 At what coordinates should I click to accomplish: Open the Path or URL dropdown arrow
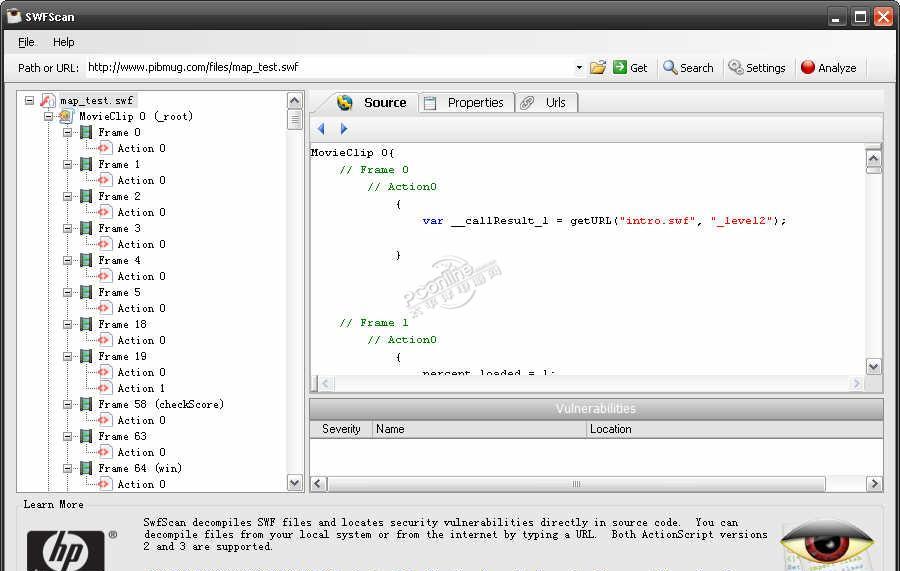click(x=579, y=68)
